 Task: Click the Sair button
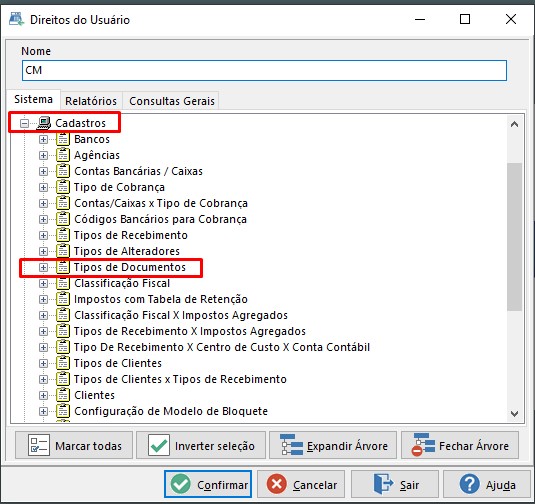click(x=395, y=484)
